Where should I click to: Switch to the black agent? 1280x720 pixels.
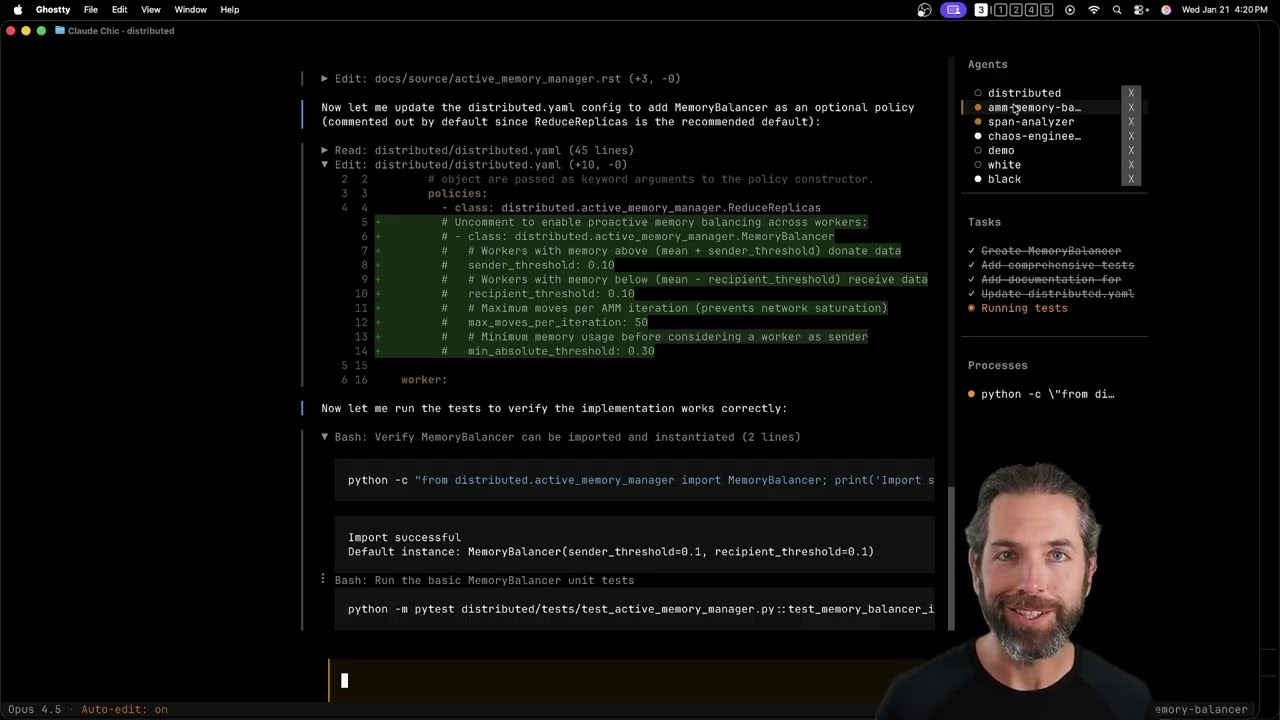tap(1004, 179)
